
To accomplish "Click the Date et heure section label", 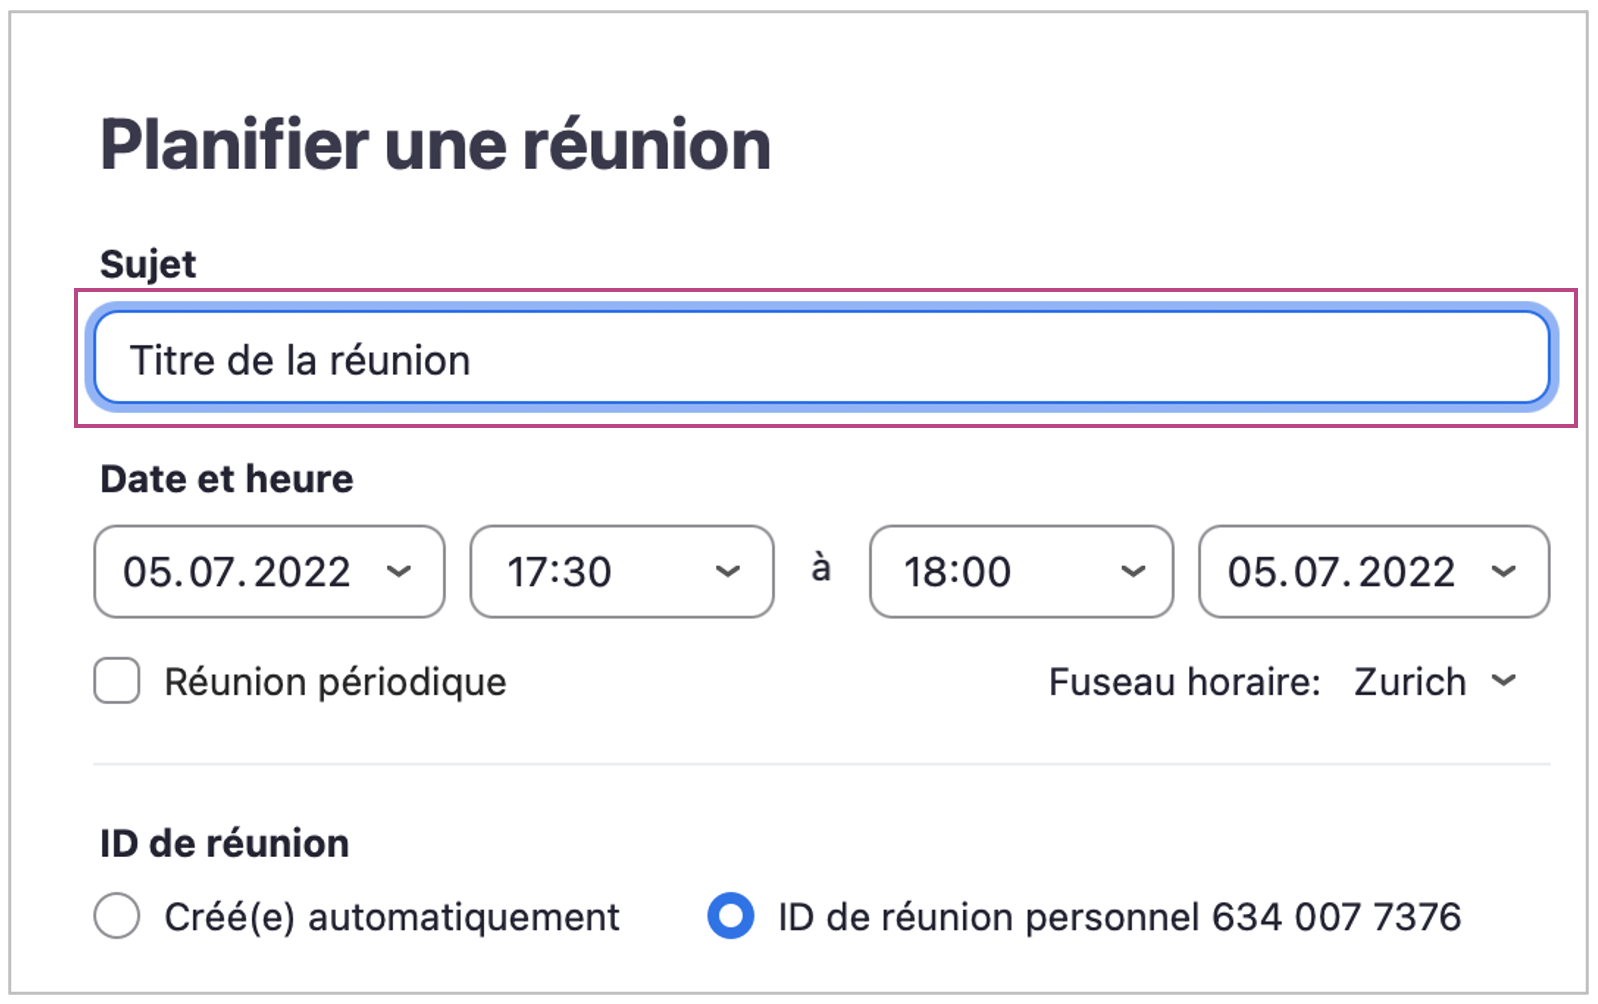I will (x=227, y=479).
